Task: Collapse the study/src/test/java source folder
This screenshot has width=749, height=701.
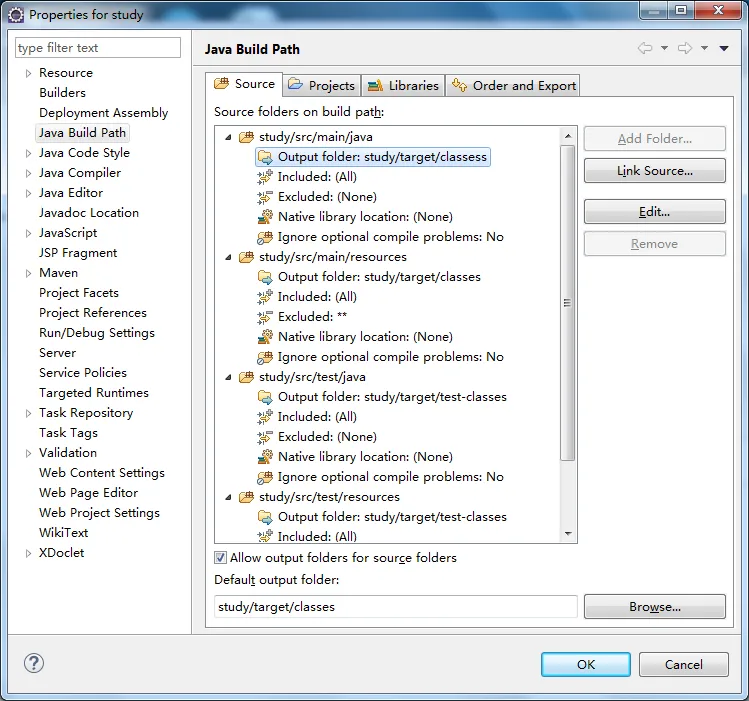Action: tap(228, 377)
